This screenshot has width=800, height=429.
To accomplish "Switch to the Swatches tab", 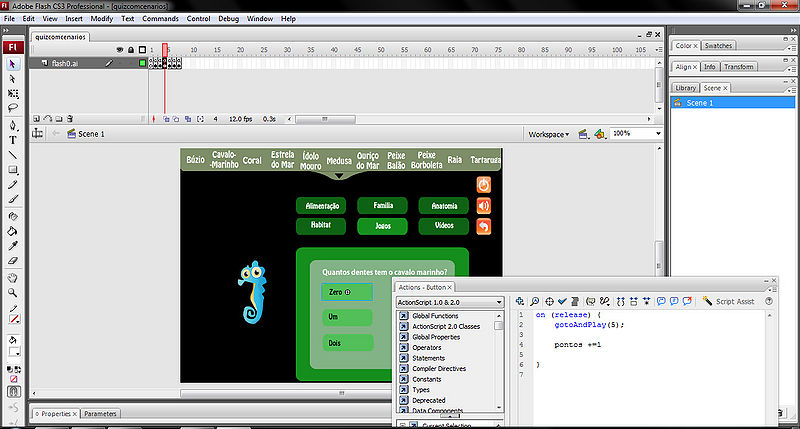I will (x=717, y=45).
